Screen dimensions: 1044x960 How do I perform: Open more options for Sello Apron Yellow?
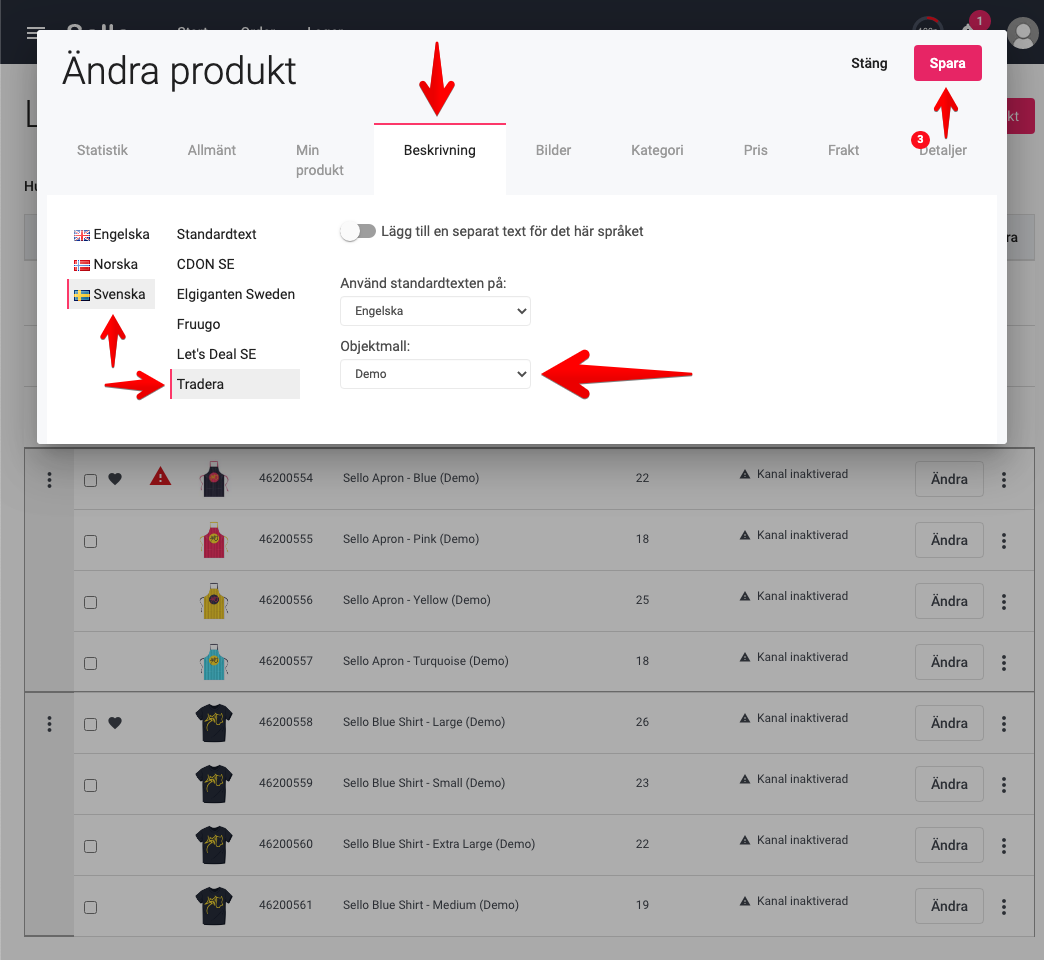click(x=1004, y=602)
